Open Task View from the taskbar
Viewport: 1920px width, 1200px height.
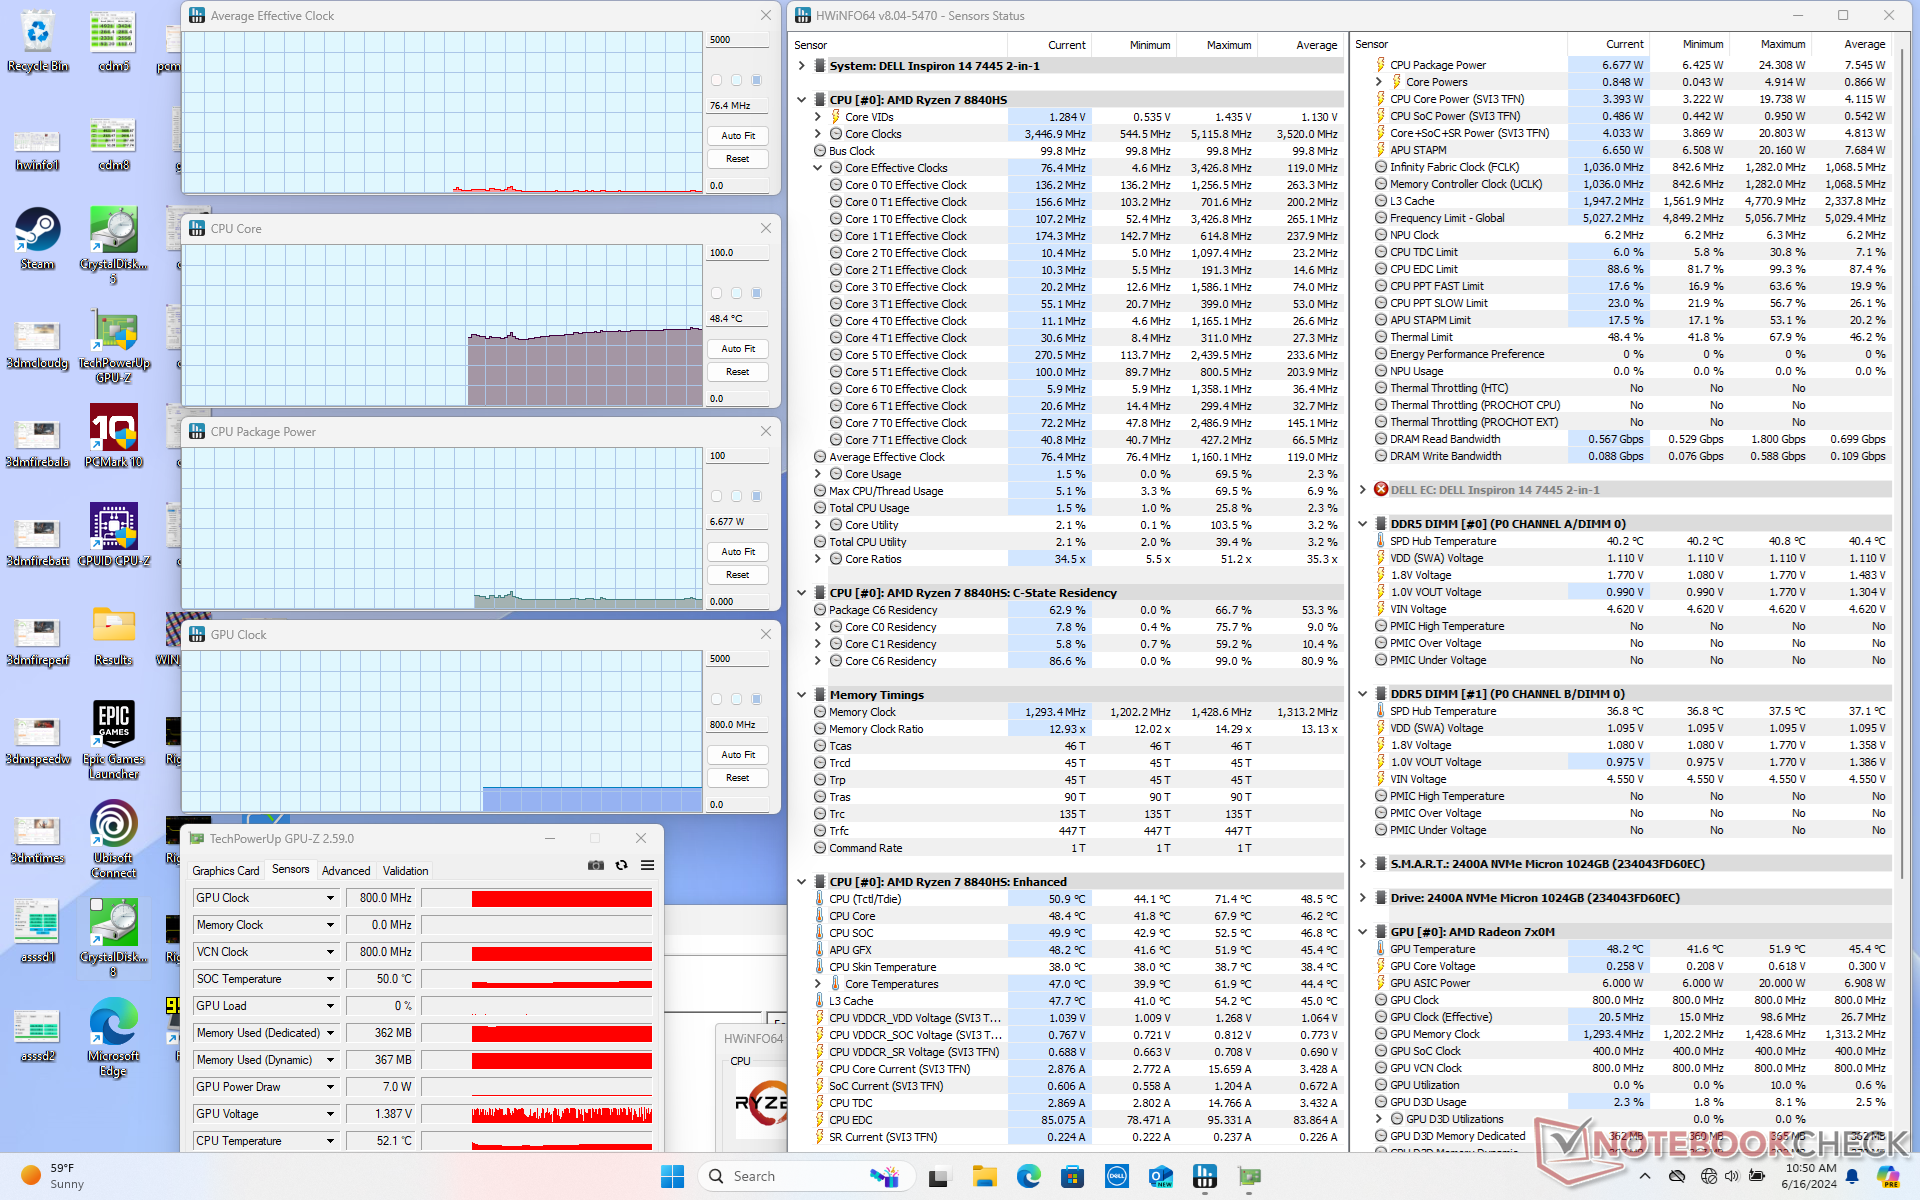938,1176
